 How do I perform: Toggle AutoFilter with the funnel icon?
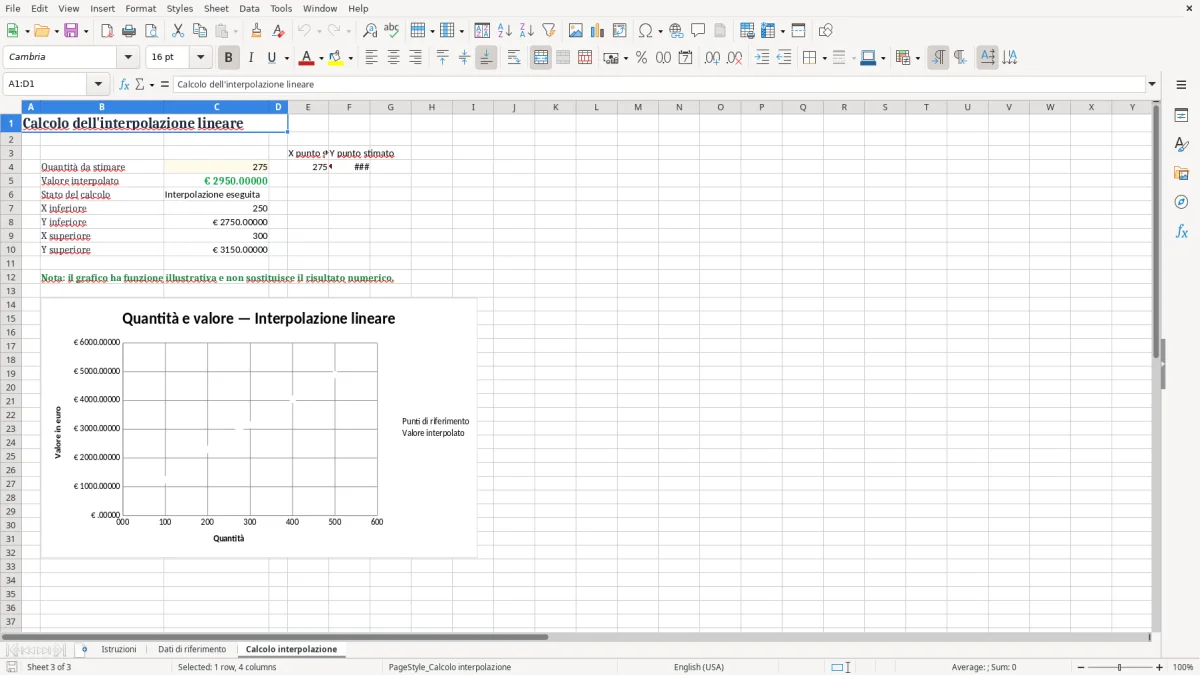(549, 31)
